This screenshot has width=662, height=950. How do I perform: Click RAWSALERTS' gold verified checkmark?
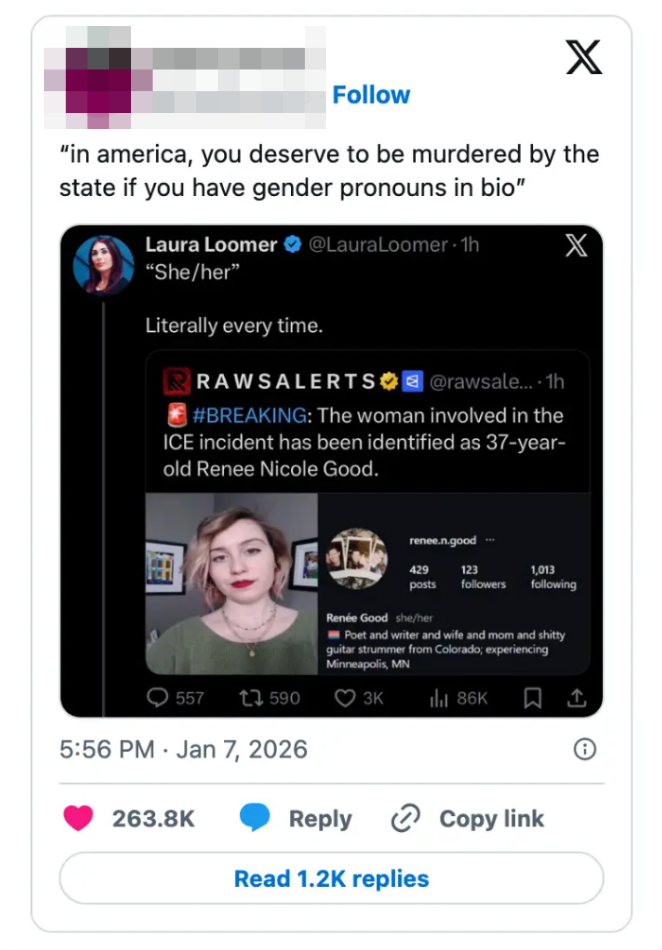(390, 377)
